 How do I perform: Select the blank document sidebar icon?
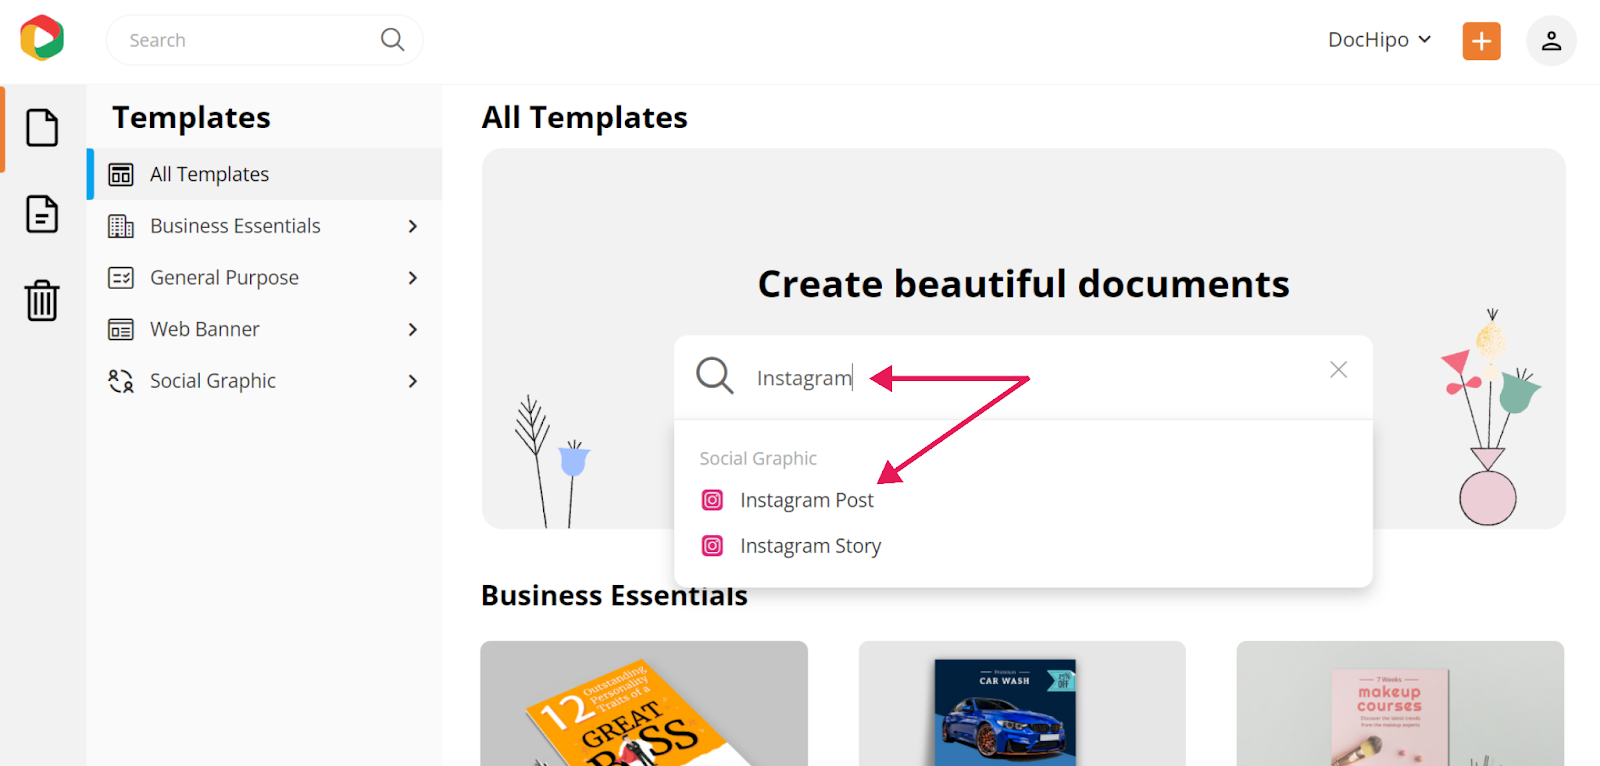(x=42, y=128)
